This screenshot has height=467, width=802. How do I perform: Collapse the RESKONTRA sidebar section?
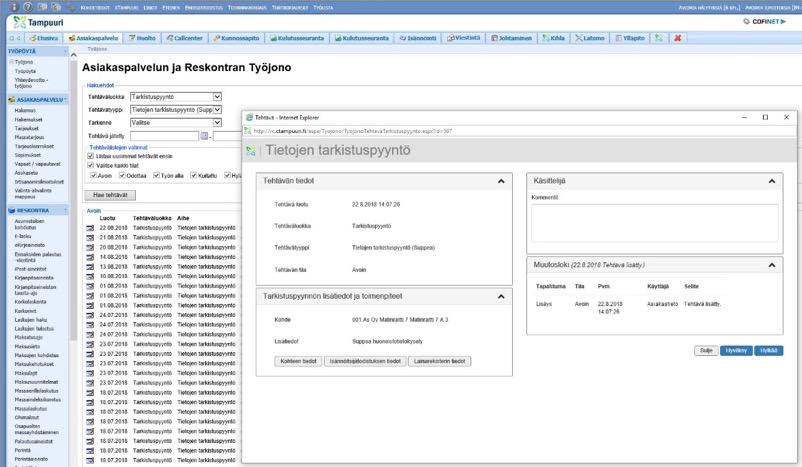[x=65, y=210]
